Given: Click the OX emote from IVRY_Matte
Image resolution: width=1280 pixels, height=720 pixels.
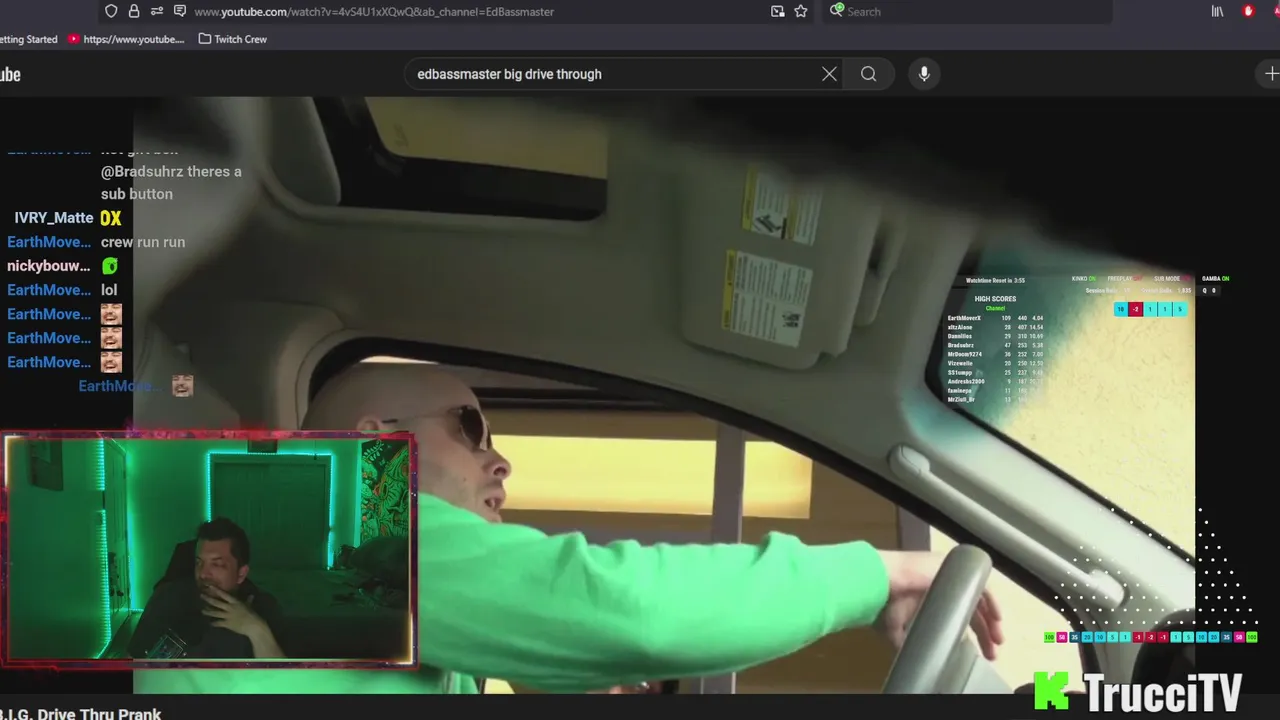Looking at the screenshot, I should pyautogui.click(x=110, y=218).
